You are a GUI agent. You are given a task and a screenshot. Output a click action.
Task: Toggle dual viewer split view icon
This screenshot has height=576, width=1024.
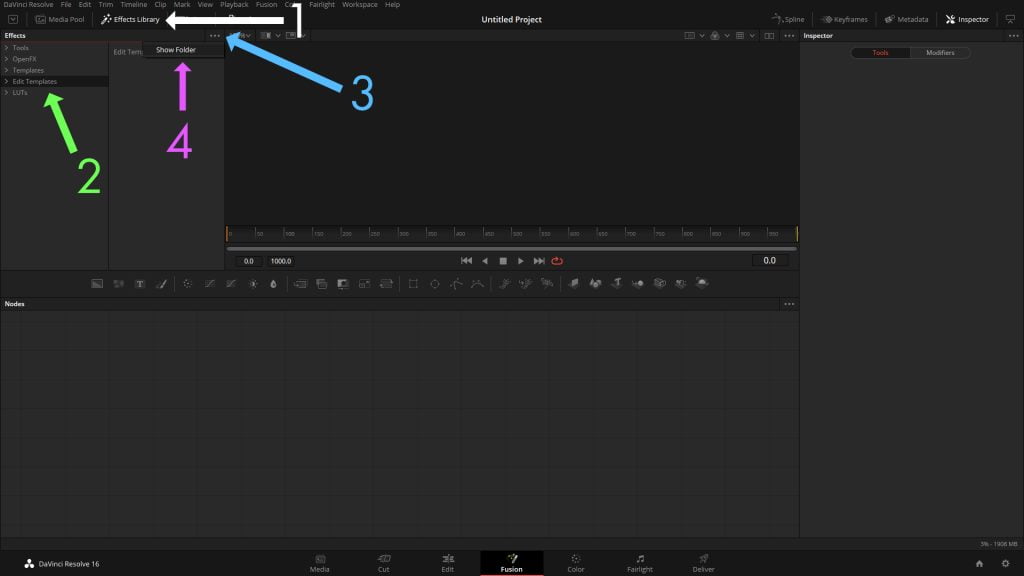769,36
